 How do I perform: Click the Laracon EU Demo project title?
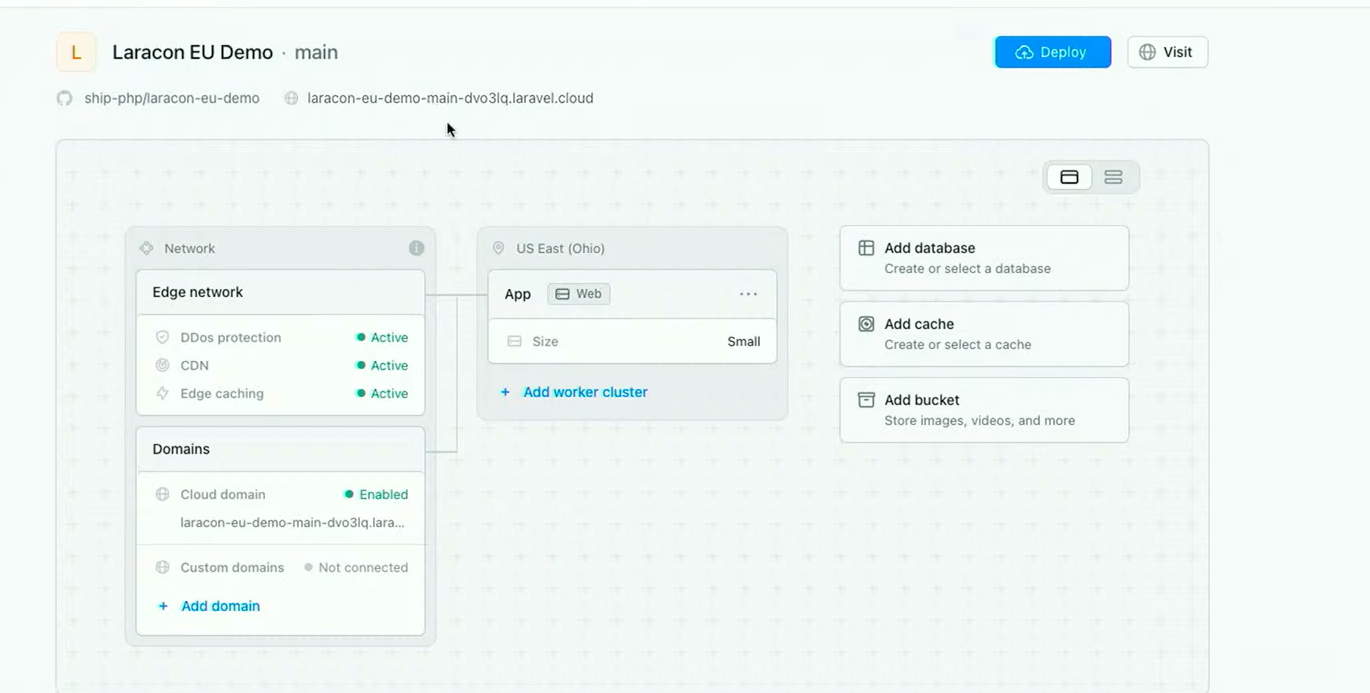192,52
